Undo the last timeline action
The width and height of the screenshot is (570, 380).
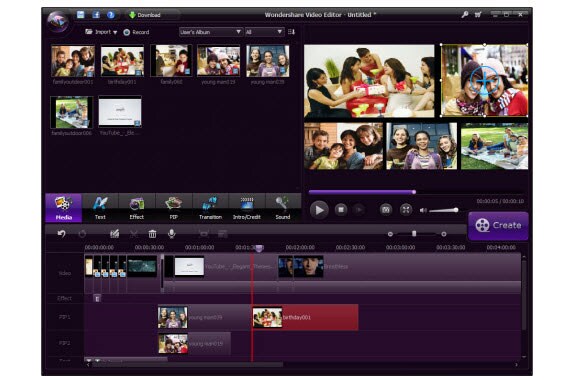[x=62, y=234]
